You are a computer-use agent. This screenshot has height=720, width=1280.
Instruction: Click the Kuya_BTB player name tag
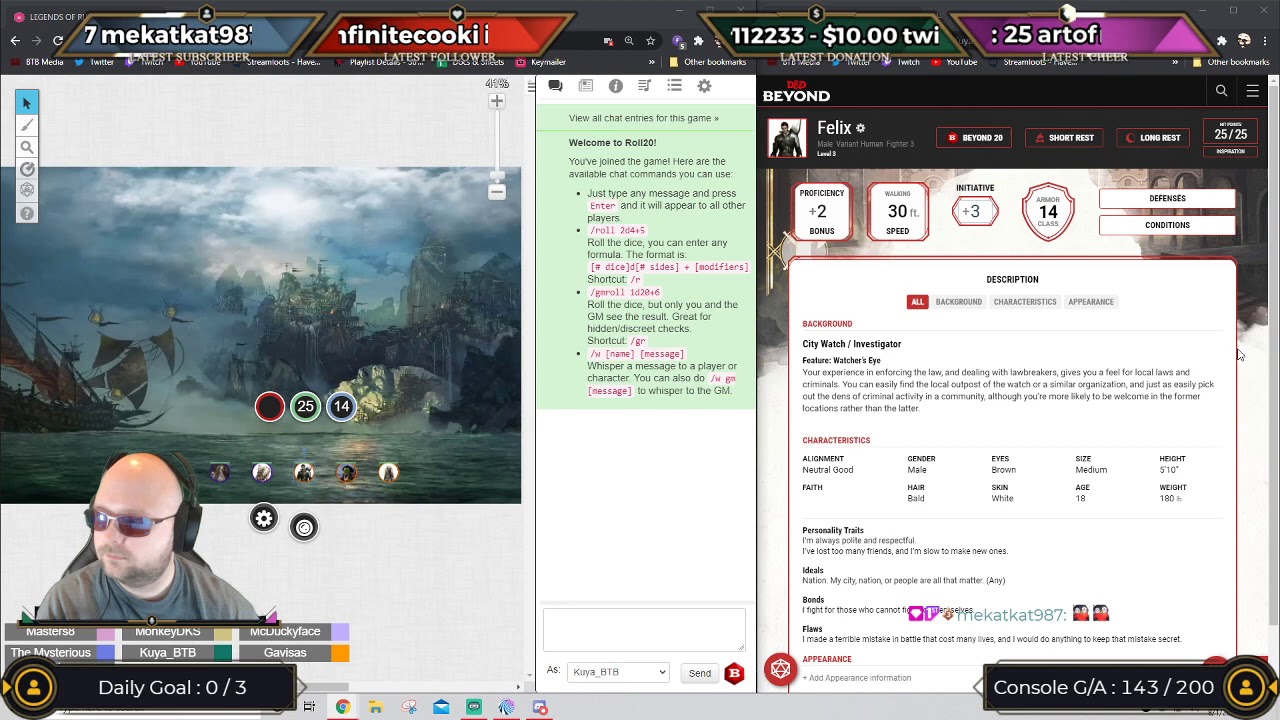(x=168, y=653)
